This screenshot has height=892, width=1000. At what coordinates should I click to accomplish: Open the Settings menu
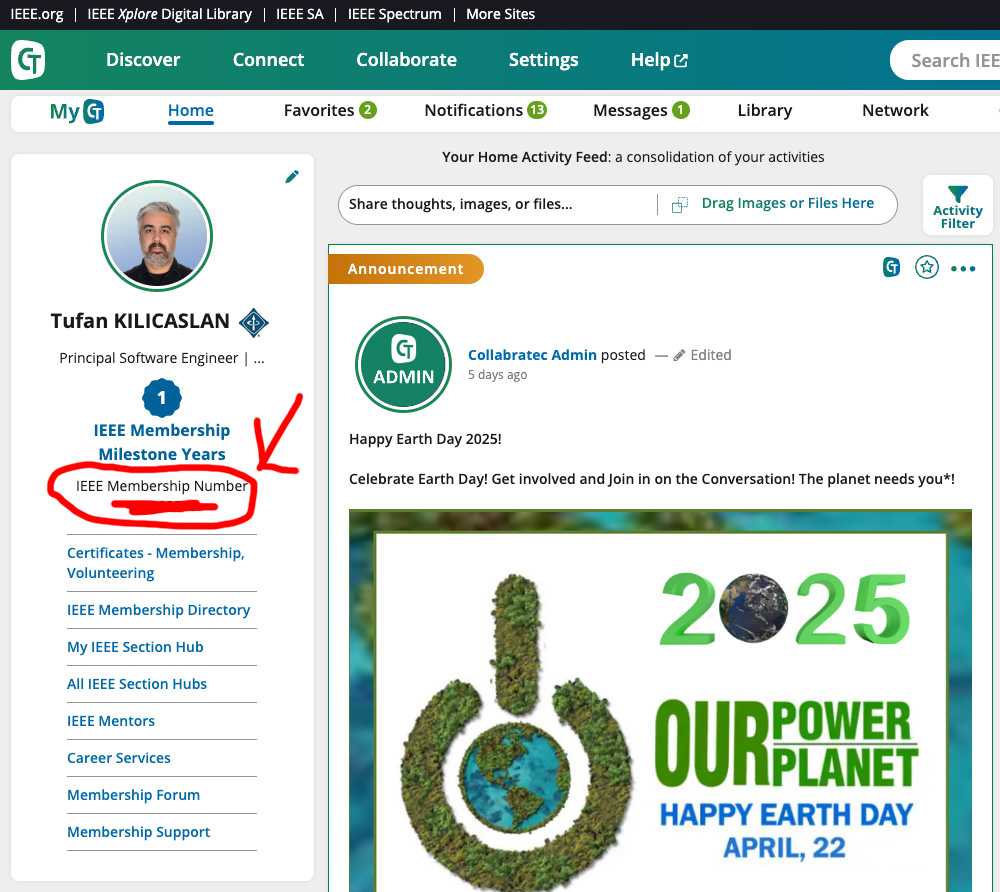543,60
